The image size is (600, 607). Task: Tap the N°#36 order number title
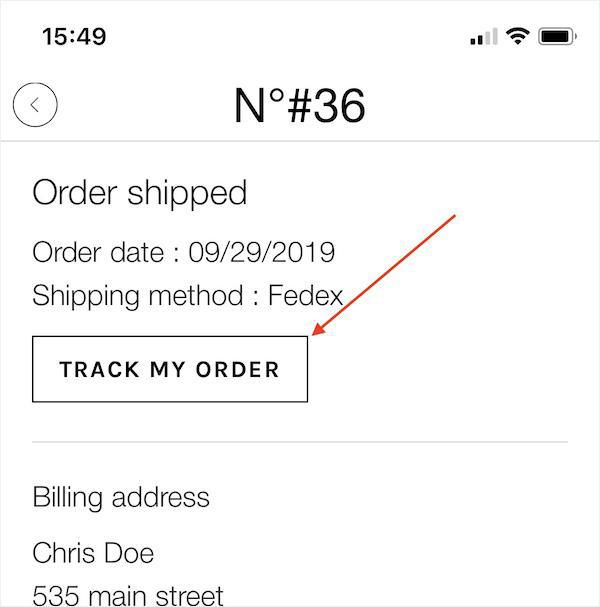click(299, 105)
